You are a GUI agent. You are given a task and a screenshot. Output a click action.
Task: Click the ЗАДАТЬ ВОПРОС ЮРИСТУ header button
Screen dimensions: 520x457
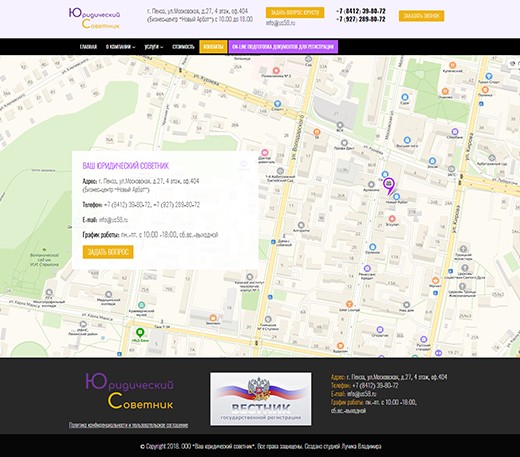295,13
